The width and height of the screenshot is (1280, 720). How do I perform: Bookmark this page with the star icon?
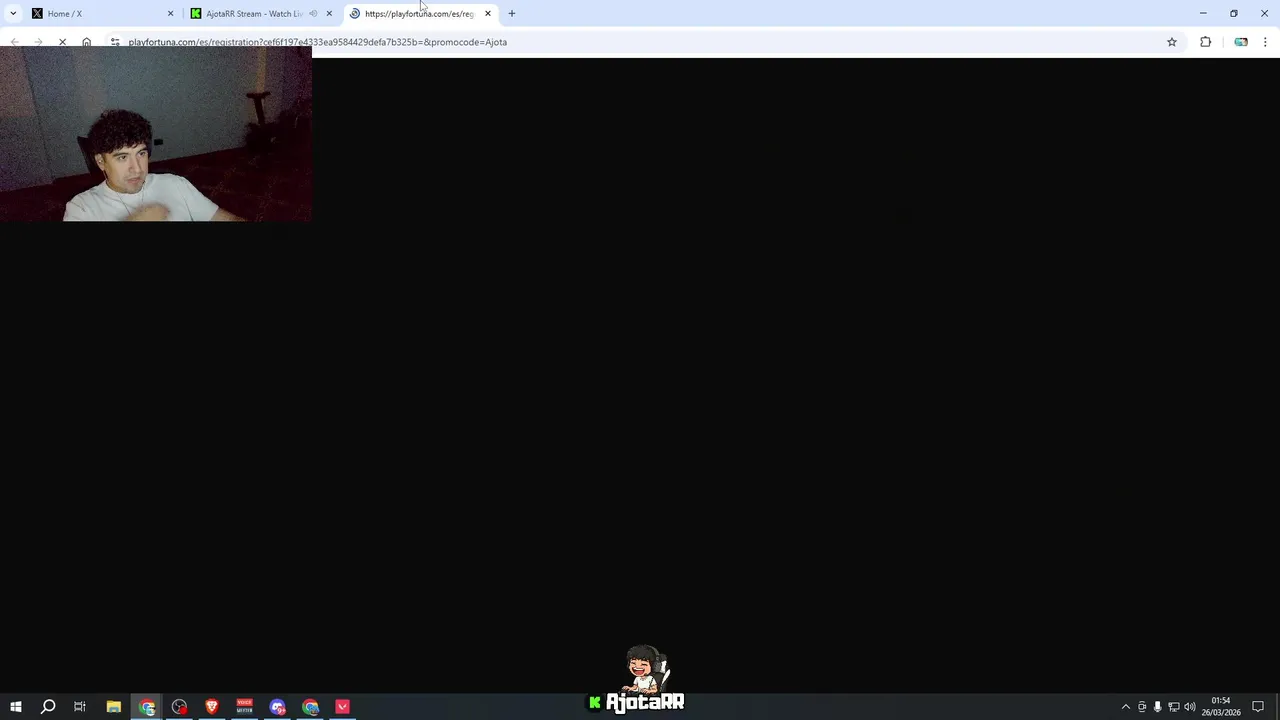[x=1172, y=42]
